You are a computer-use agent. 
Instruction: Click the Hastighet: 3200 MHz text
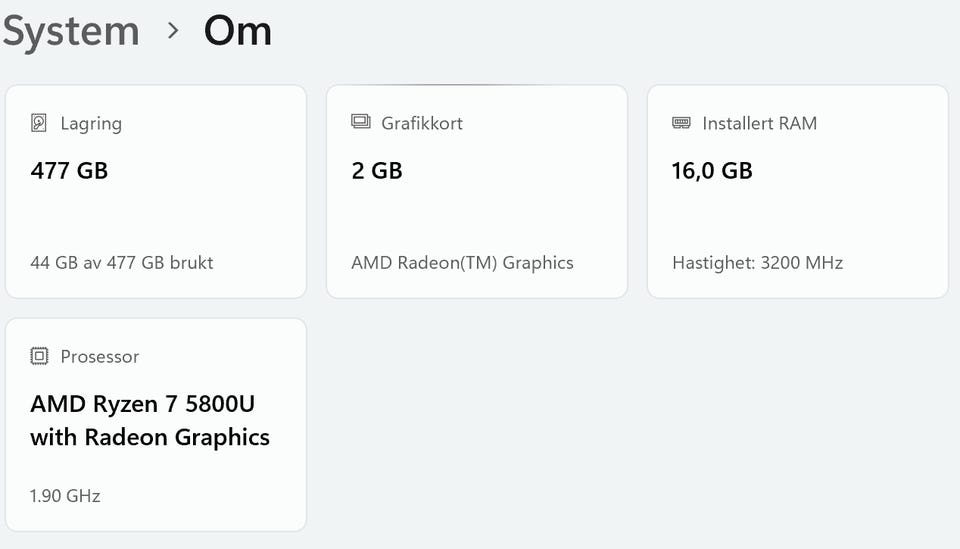(757, 263)
